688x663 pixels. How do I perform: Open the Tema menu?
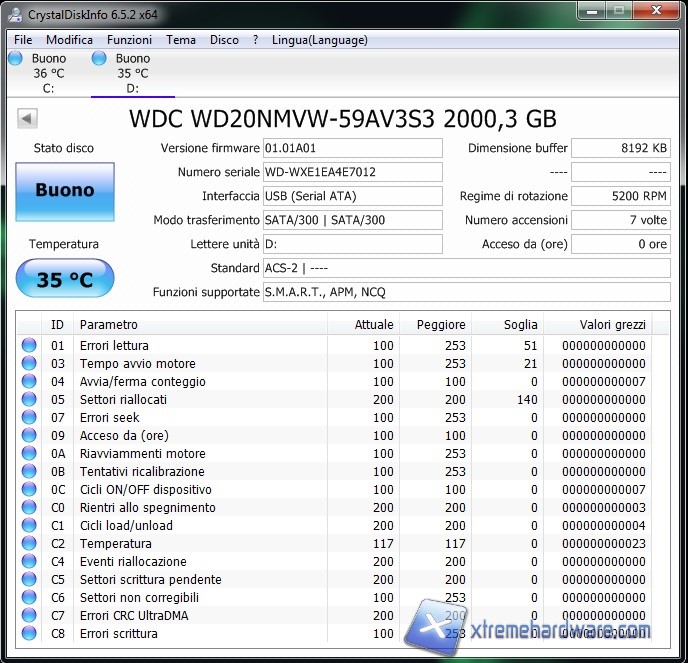click(181, 40)
